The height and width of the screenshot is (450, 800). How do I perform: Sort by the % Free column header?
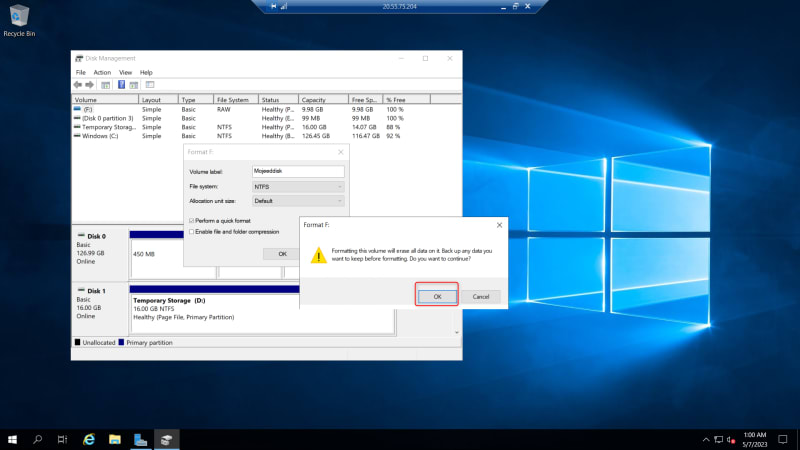[407, 99]
